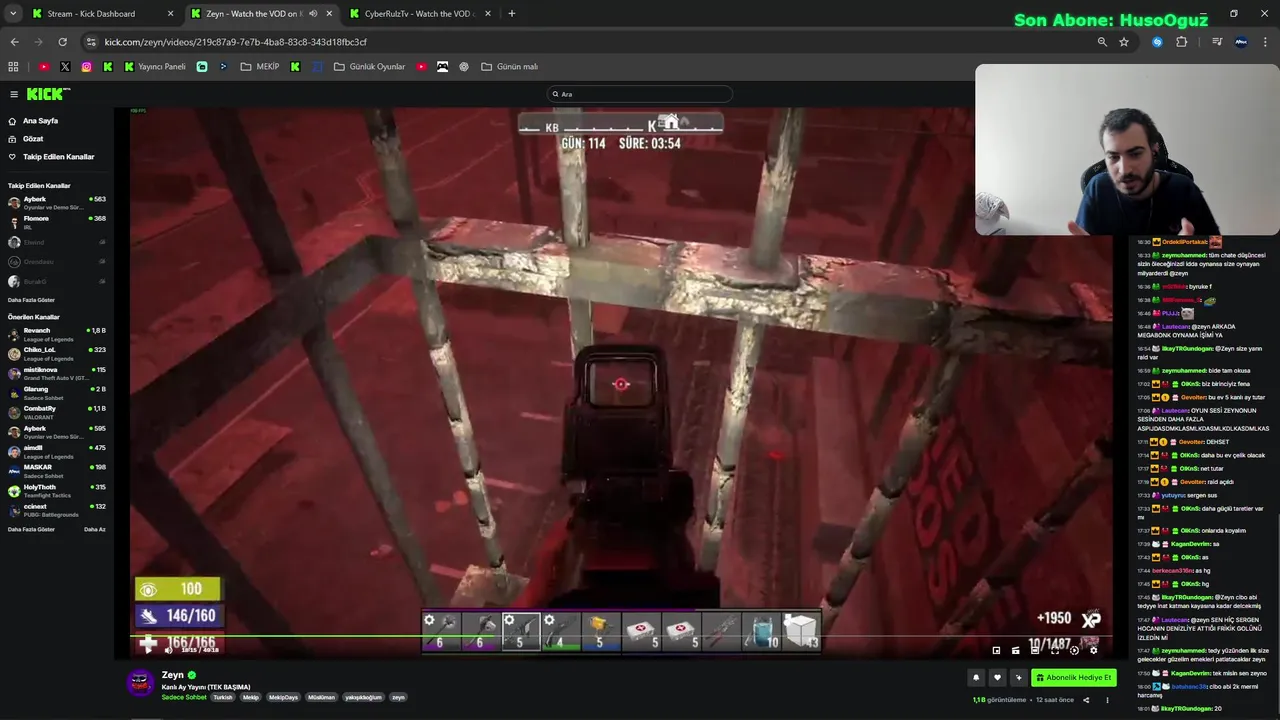Open the Günlük Oyunlar bookmarks folder

(370, 67)
